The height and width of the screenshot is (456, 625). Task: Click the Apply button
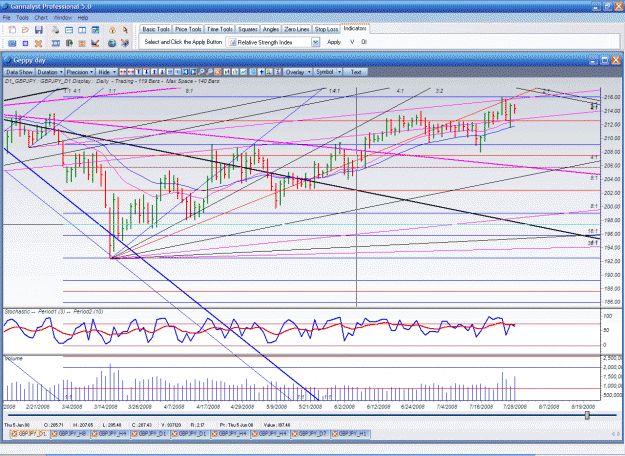click(334, 42)
